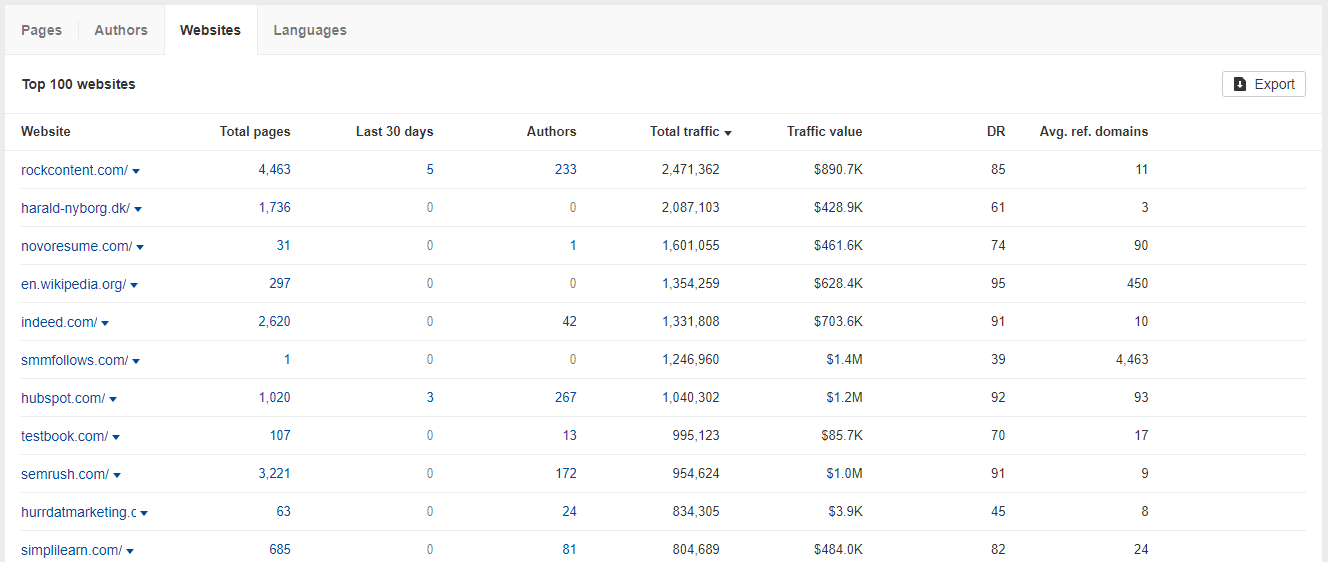Select en.wikipedia.org DR value 95

[x=998, y=284]
